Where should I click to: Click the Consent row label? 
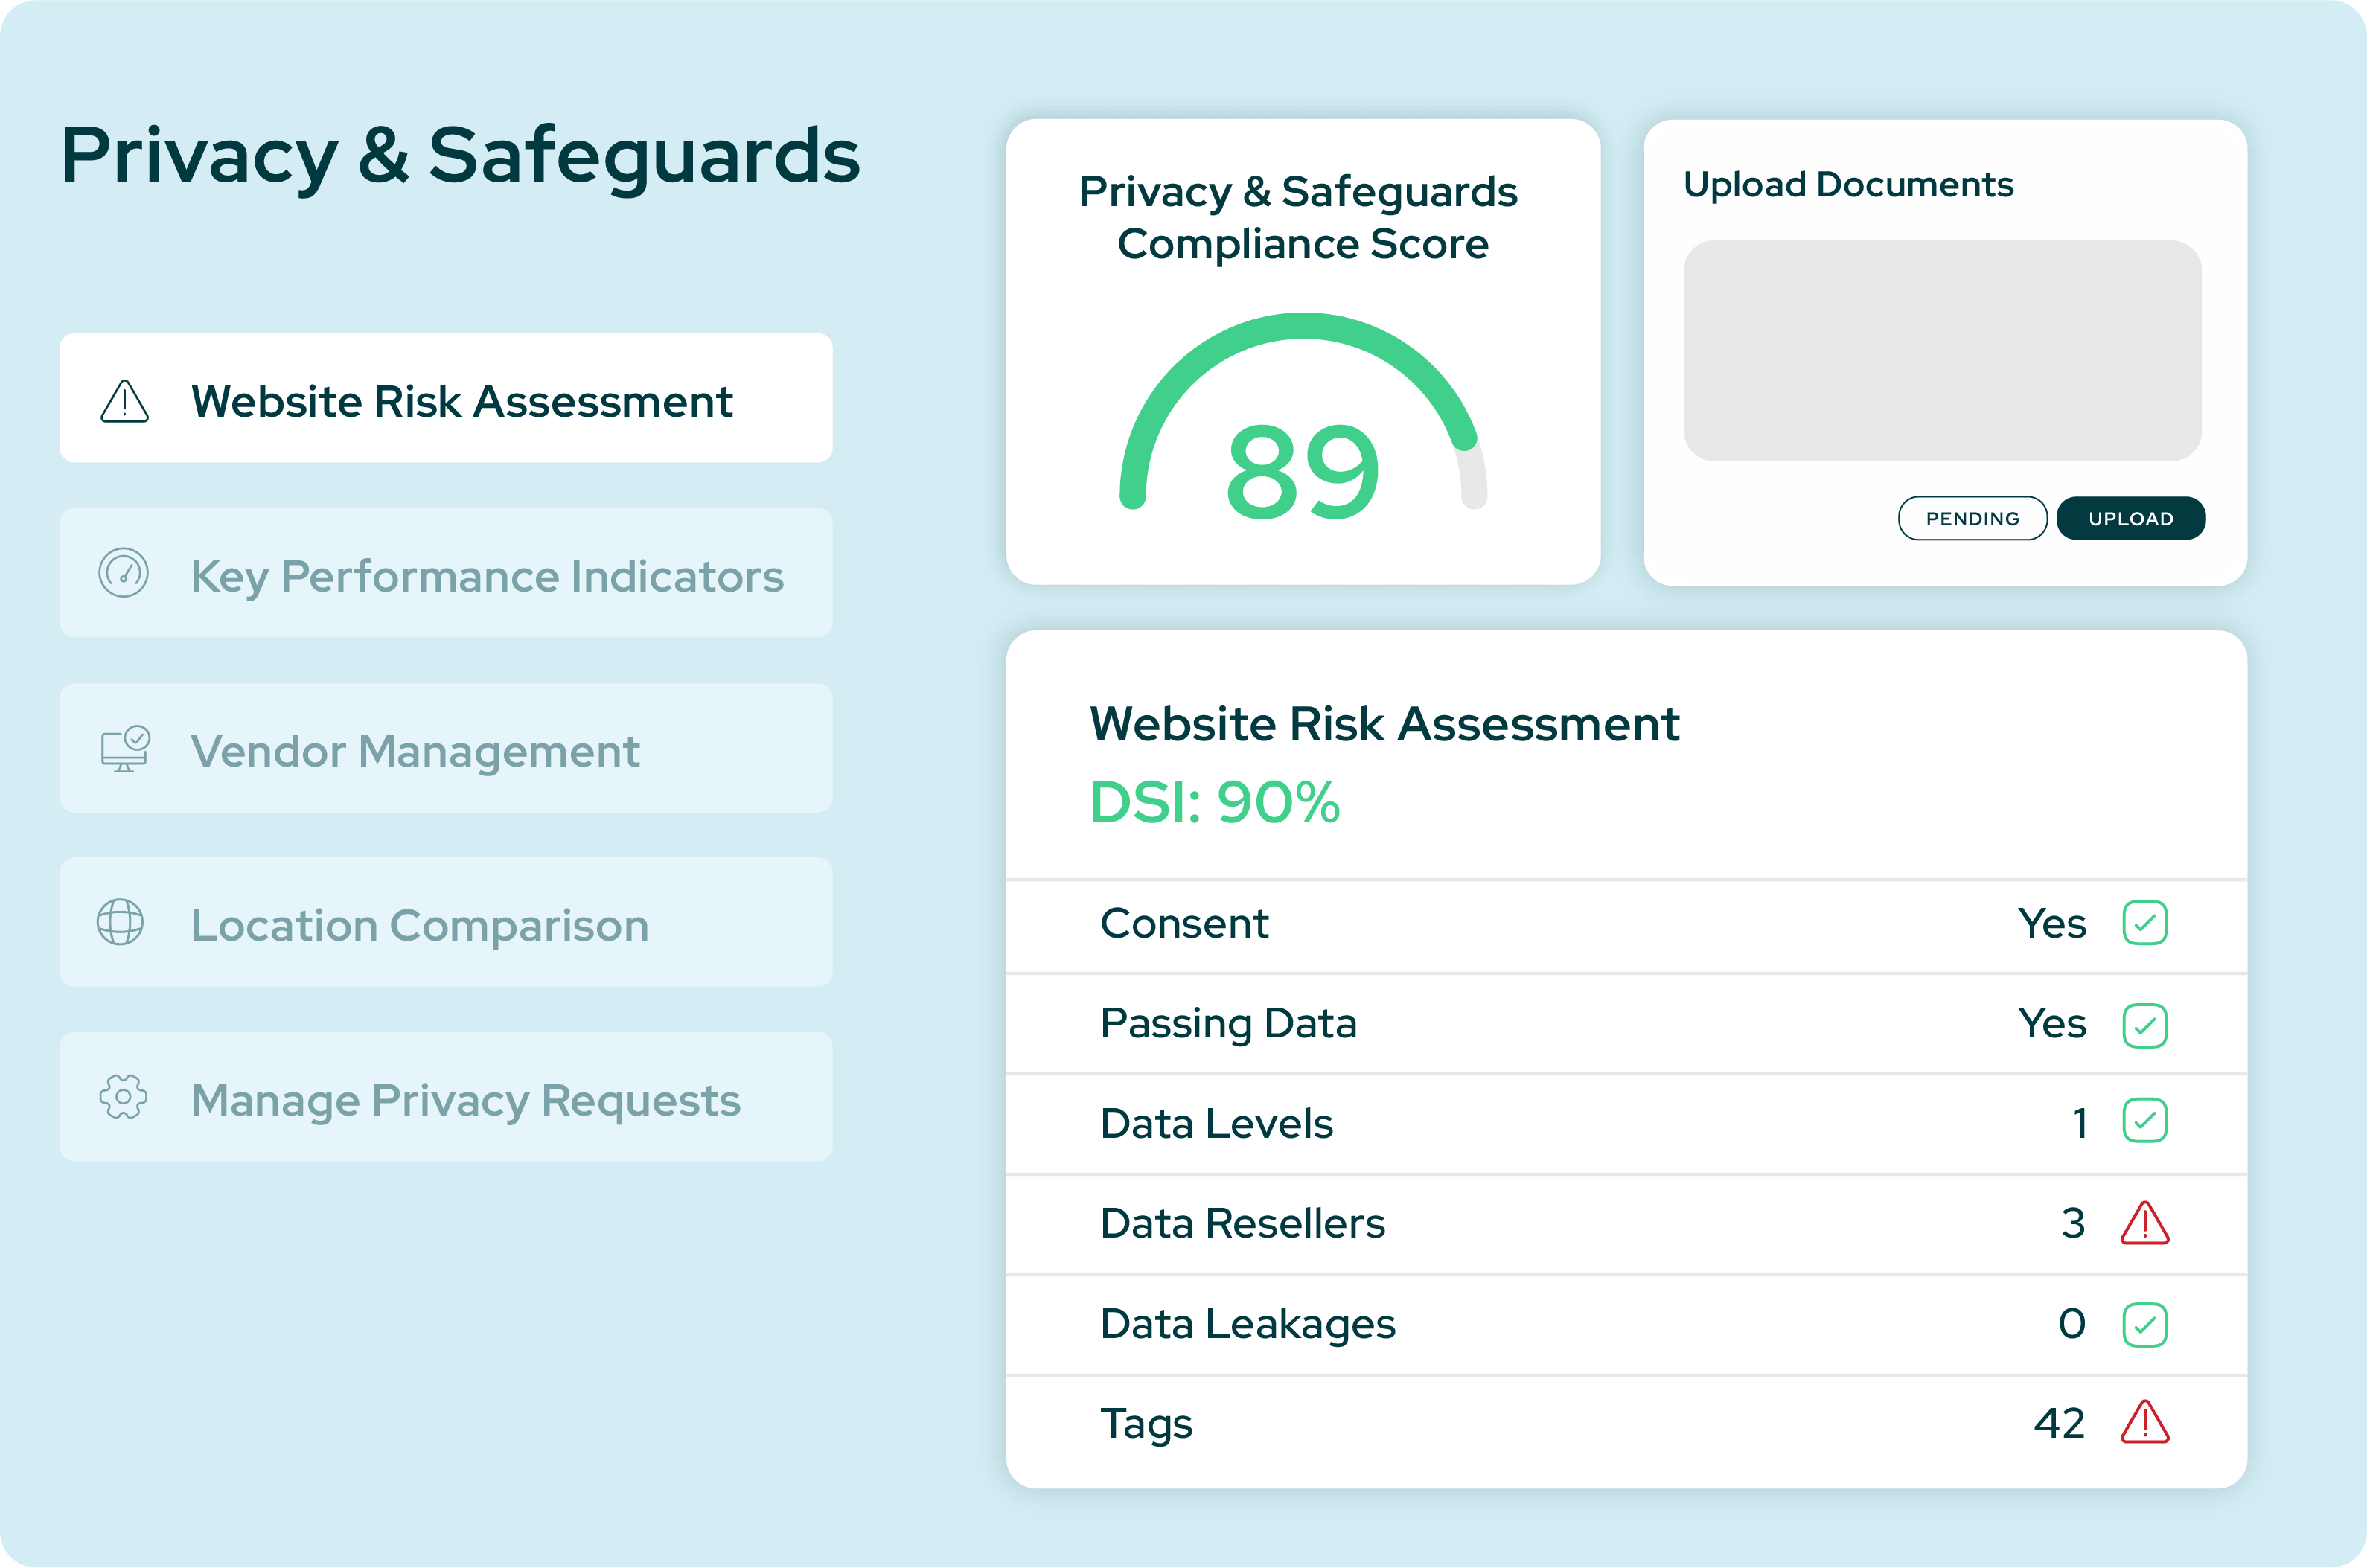click(x=1184, y=923)
